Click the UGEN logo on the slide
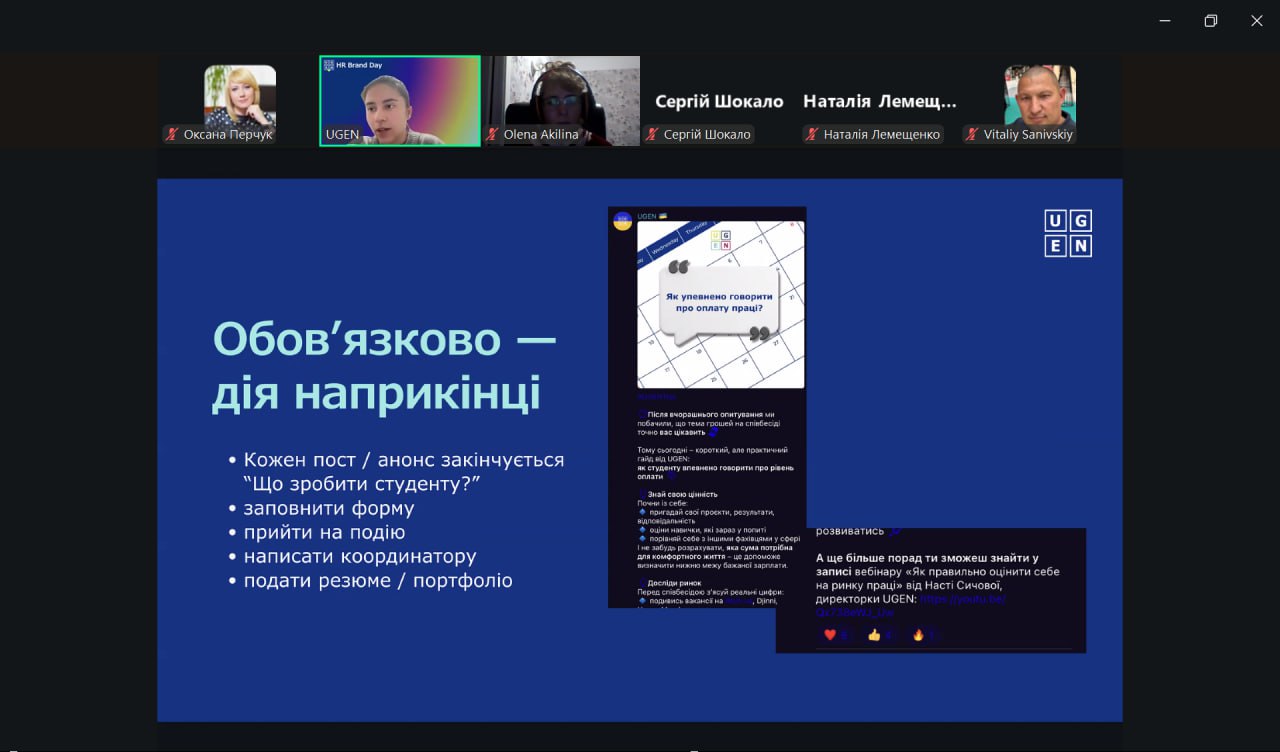The width and height of the screenshot is (1280, 752). pos(1067,233)
